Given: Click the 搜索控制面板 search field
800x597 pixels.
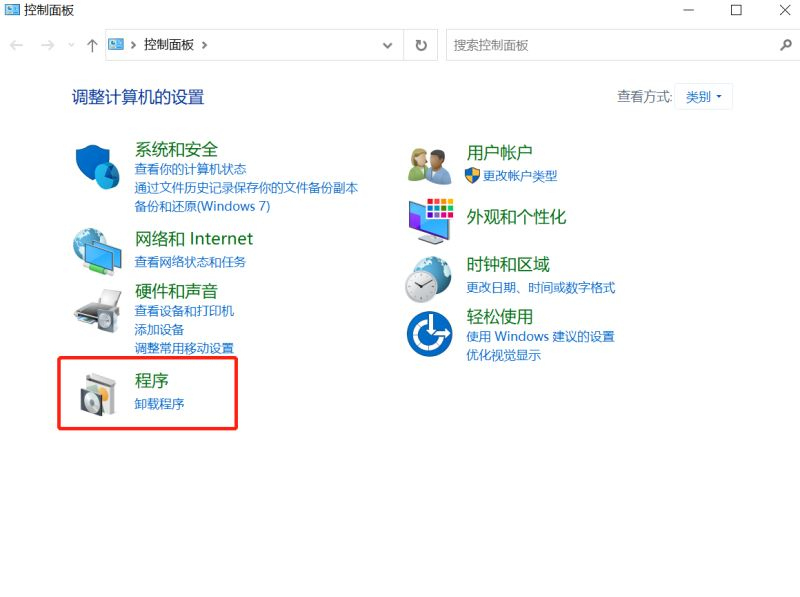Looking at the screenshot, I should [x=610, y=45].
